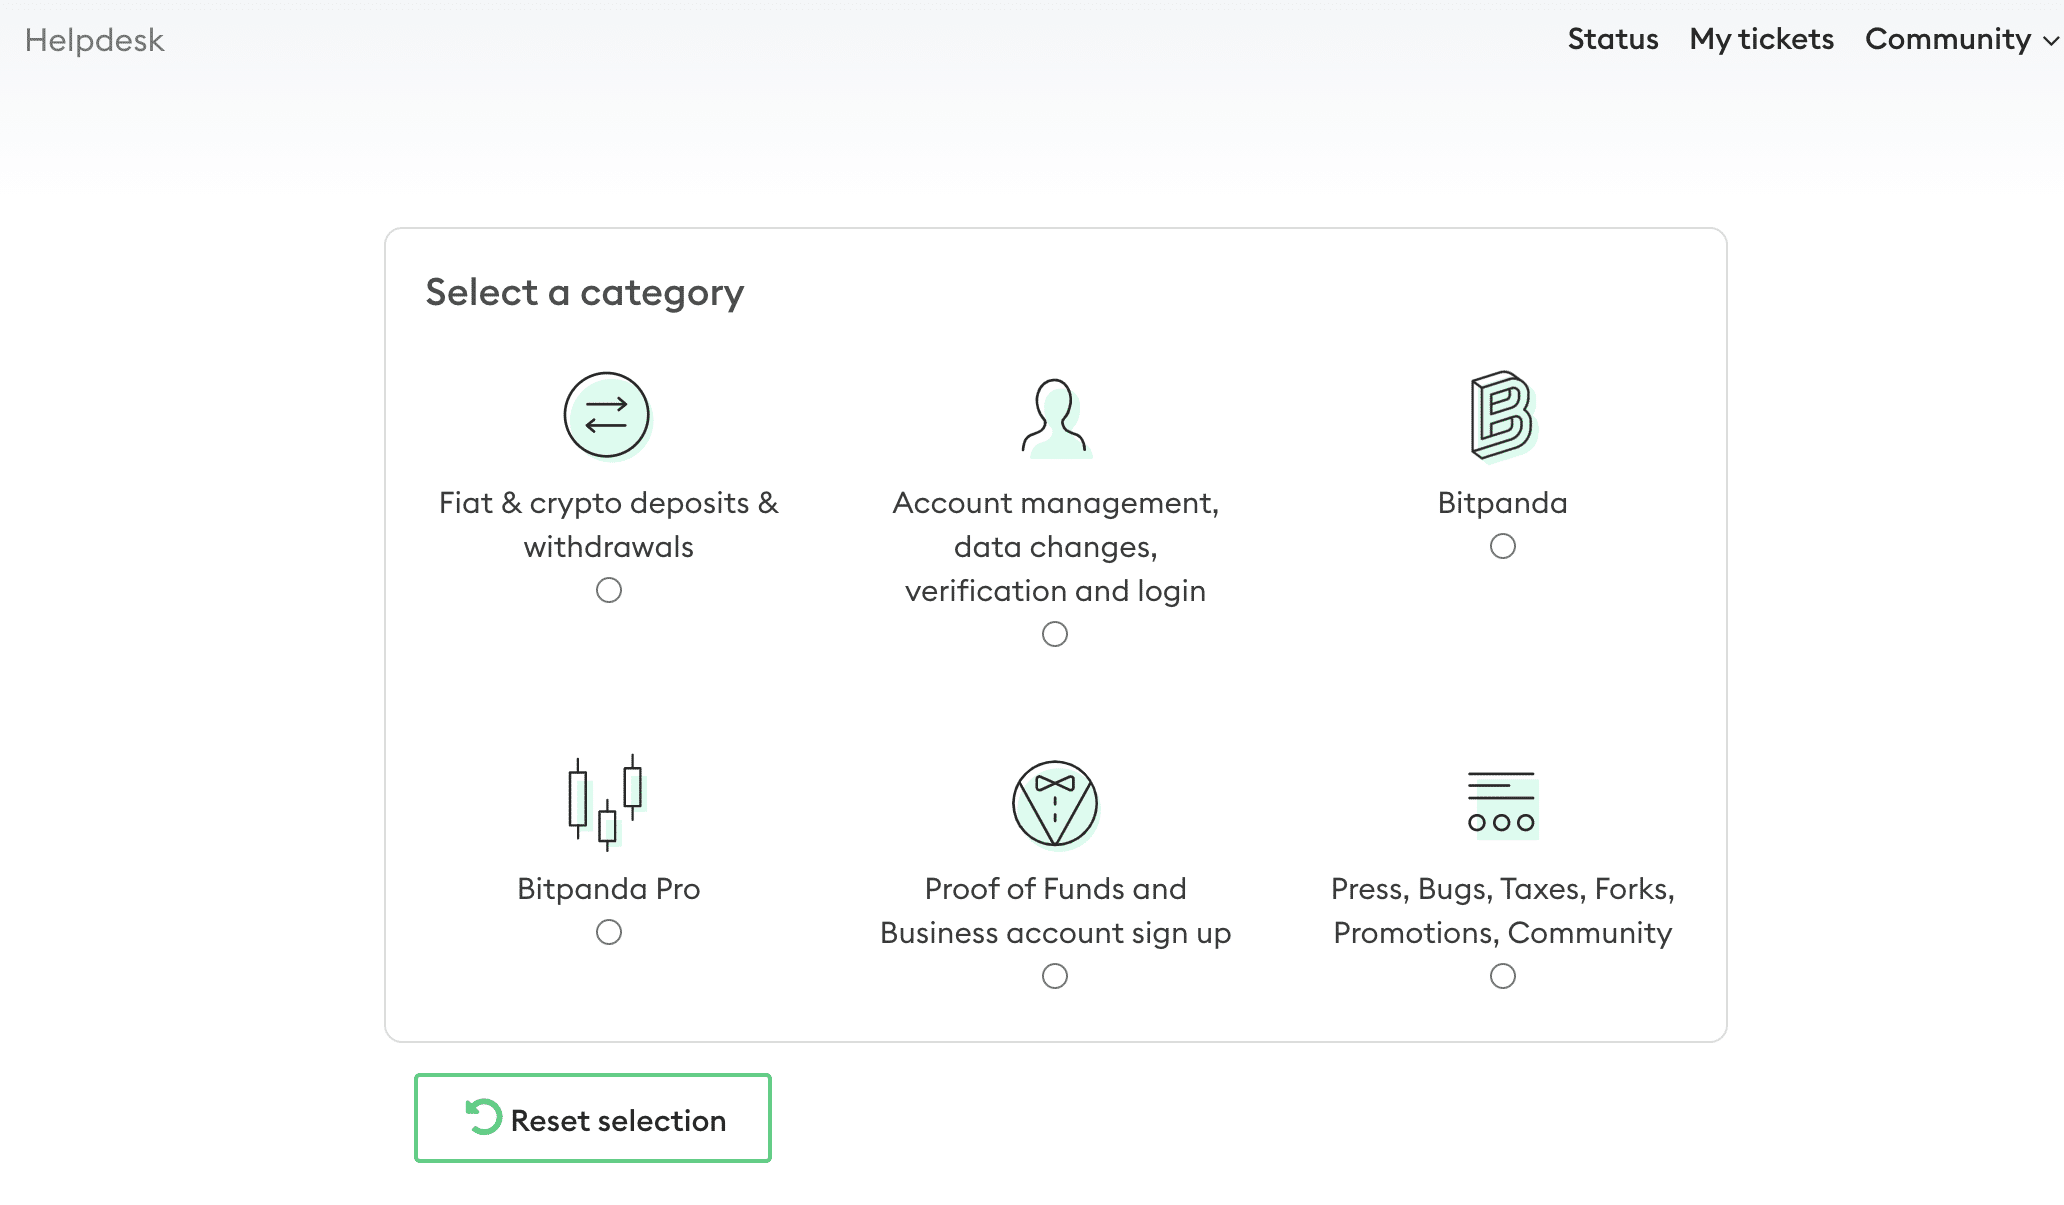Viewport: 2064px width, 1205px height.
Task: Select the Bitpanda radio button
Action: point(1503,546)
